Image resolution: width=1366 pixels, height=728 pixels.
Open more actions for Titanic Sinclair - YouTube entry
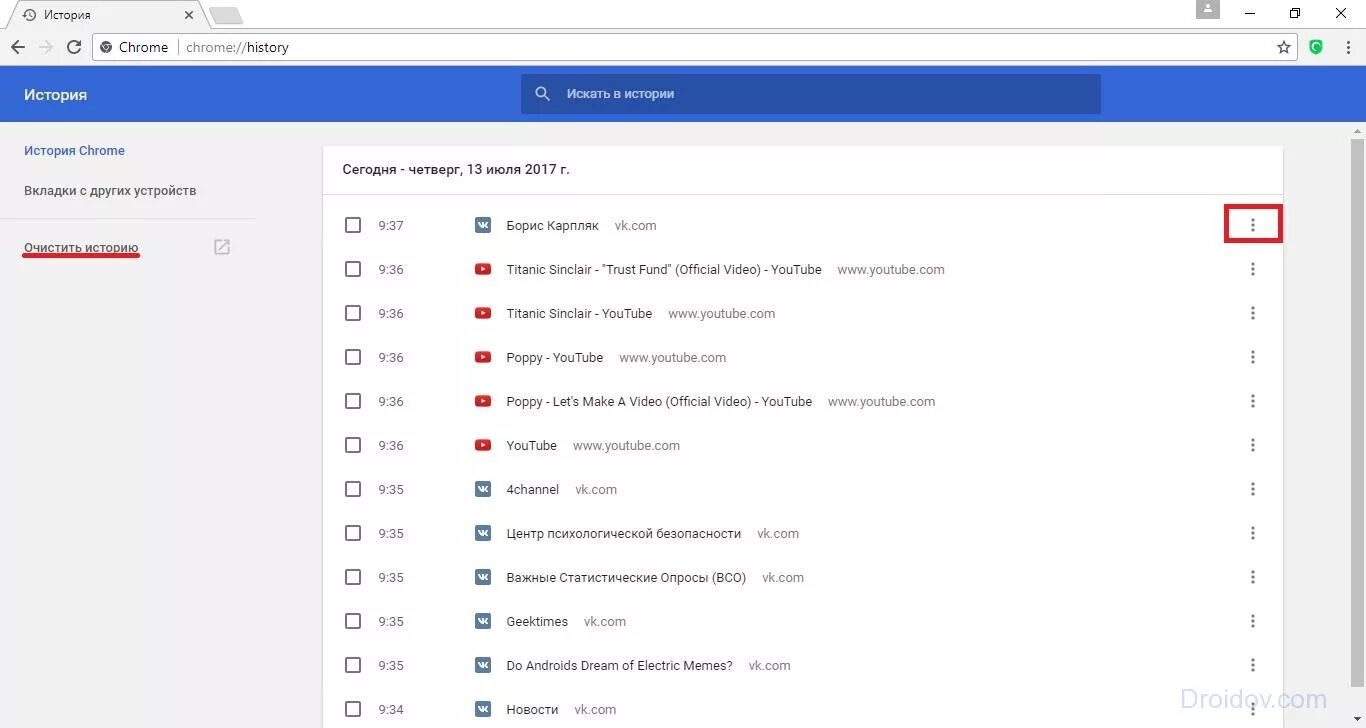pos(1252,313)
